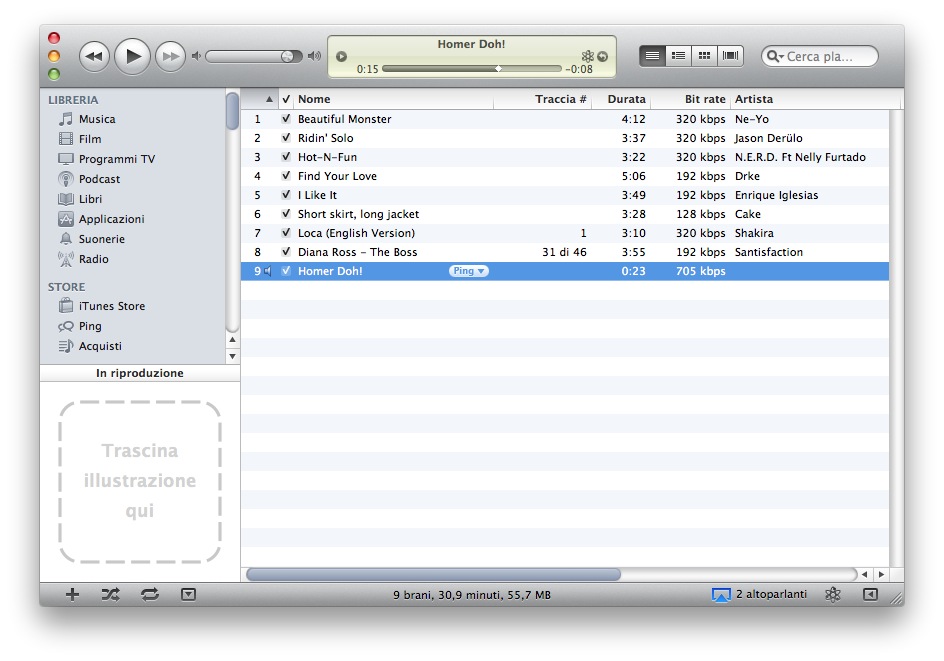Viewport: 944px width, 661px height.
Task: Click the Play button
Action: tap(132, 56)
